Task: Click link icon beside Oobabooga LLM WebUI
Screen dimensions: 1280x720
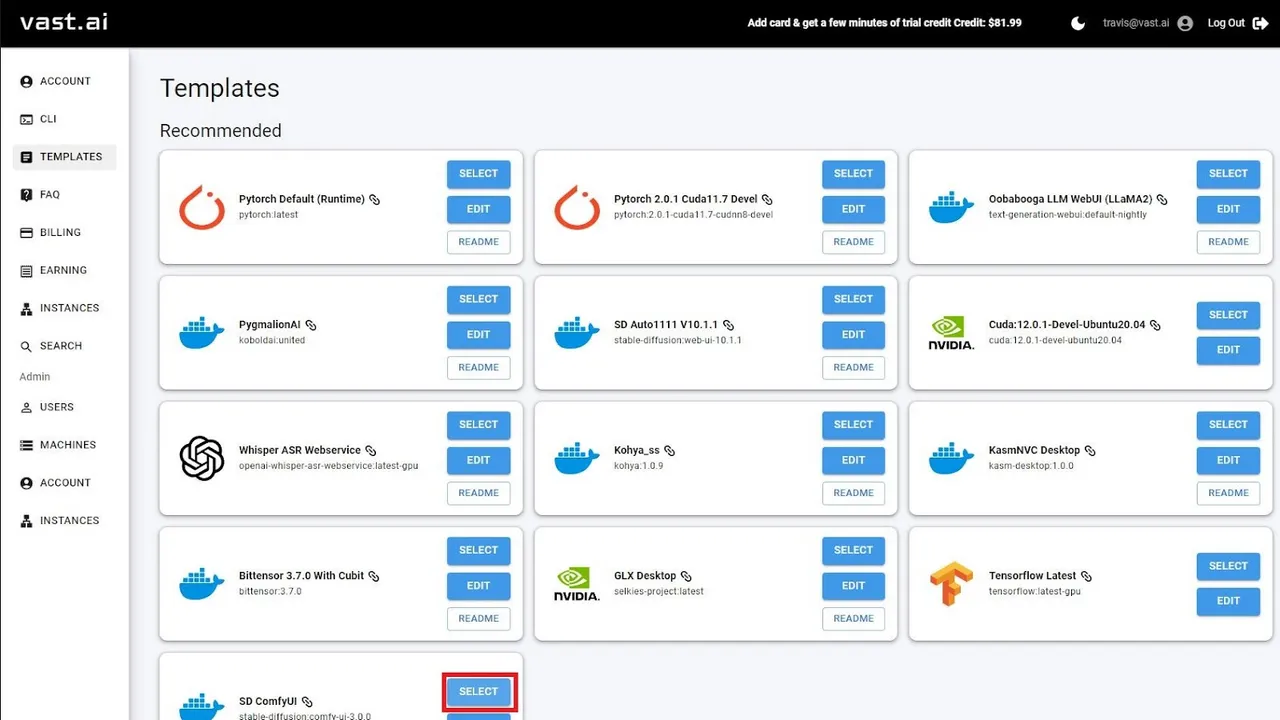Action: (1162, 200)
